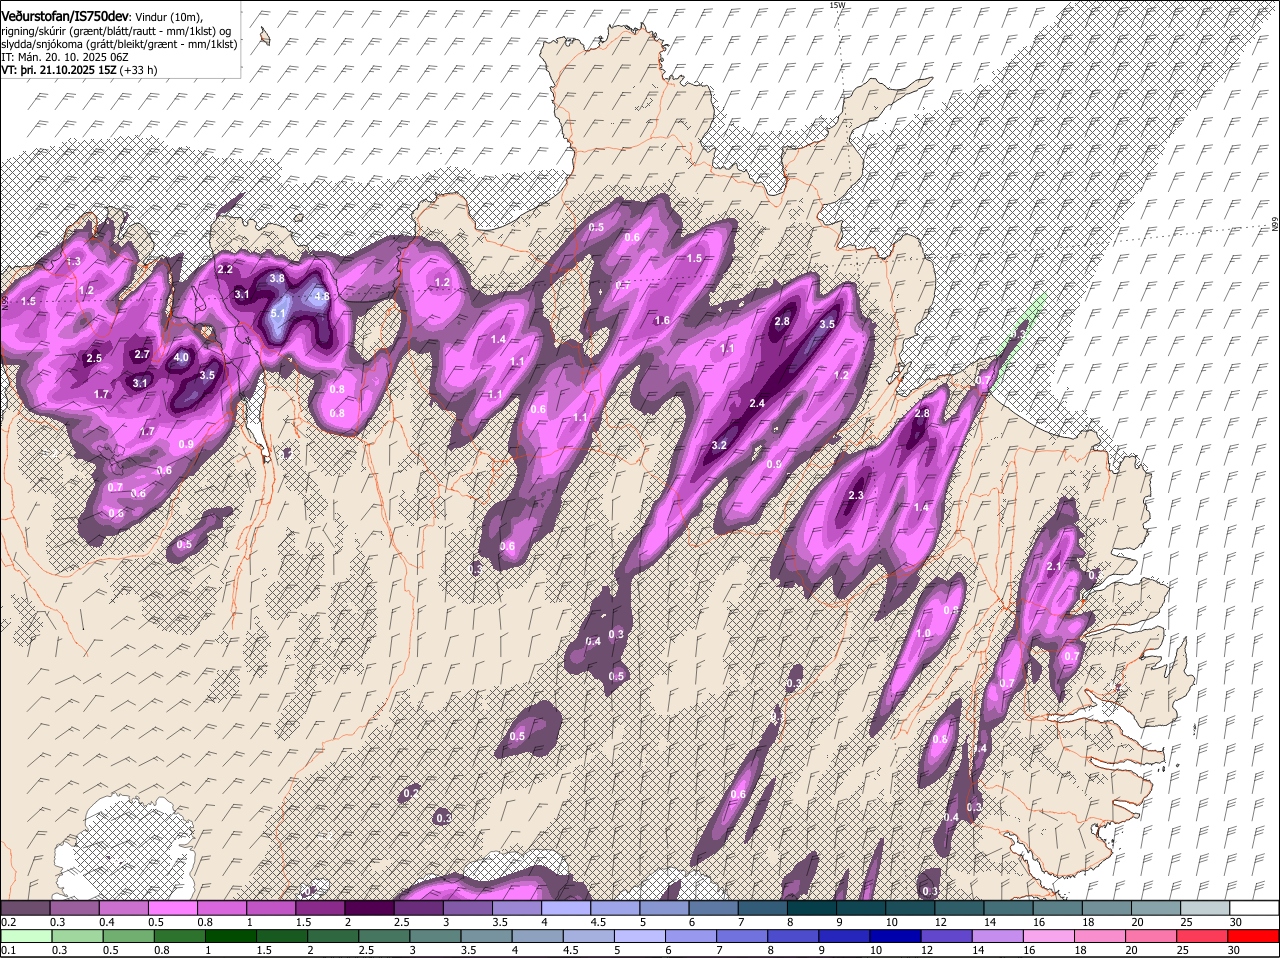
Task: Click the 5.1 precipitation maximum label
Action: 279,314
